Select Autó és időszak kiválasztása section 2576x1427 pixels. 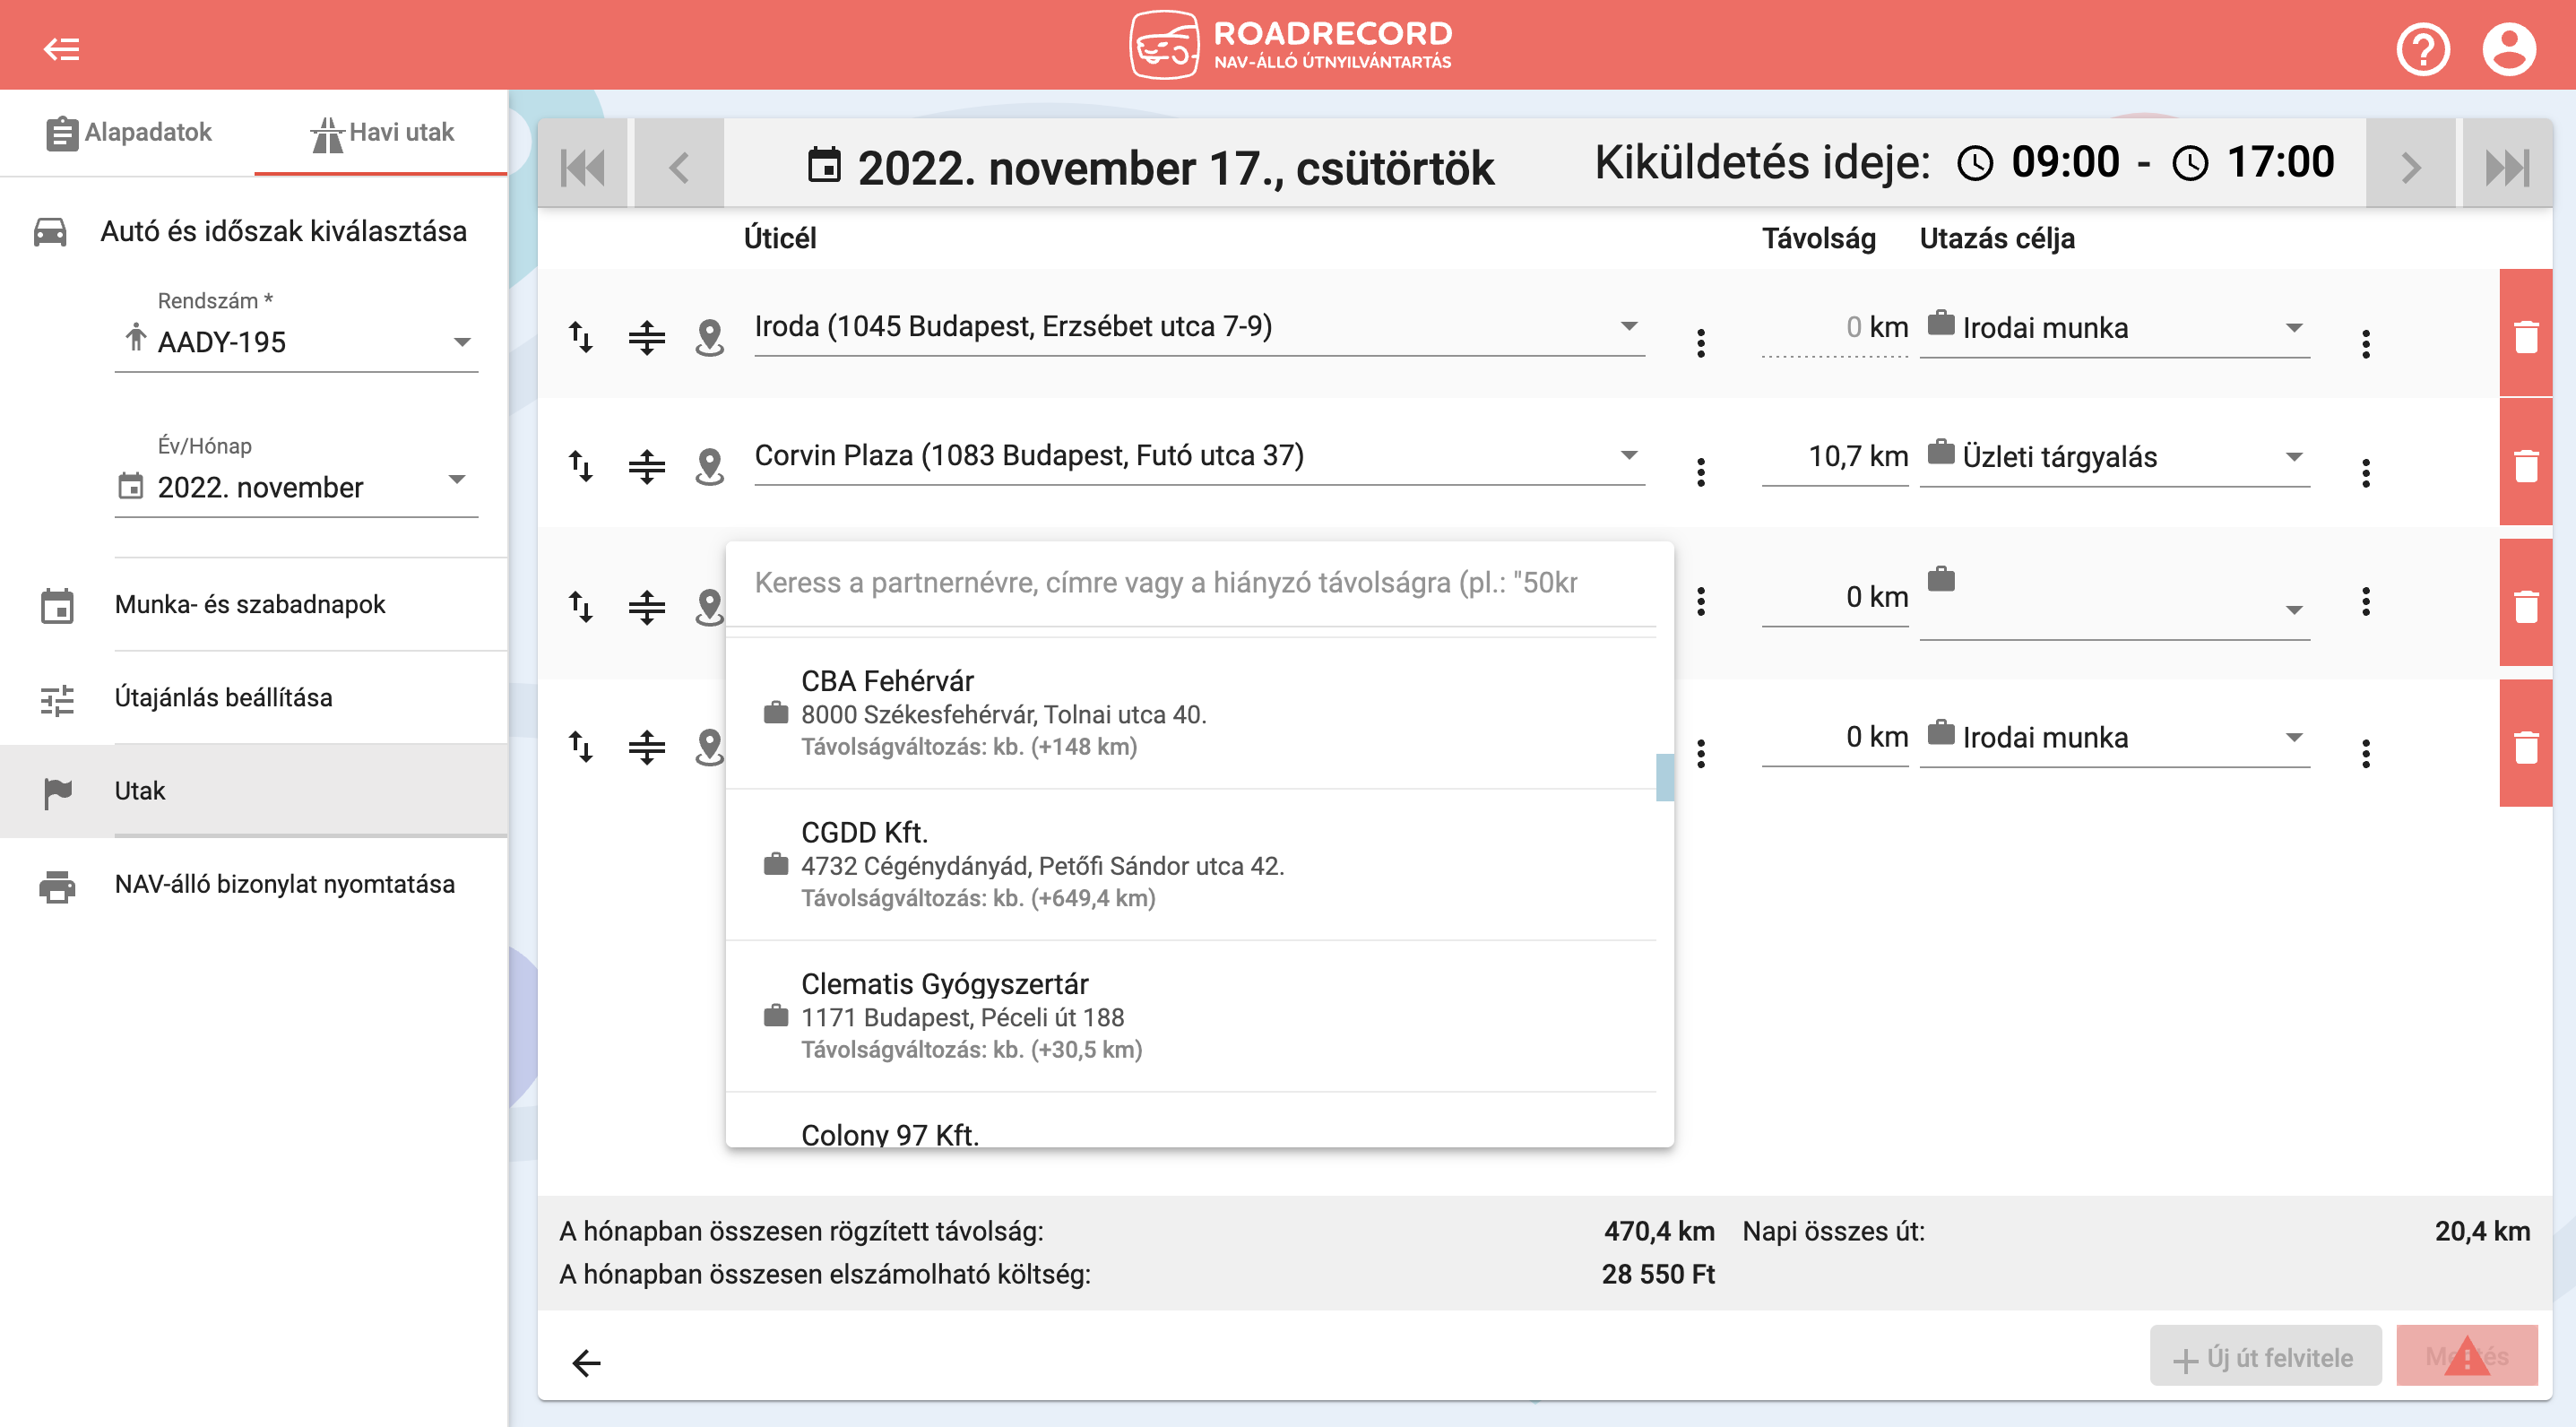pos(254,231)
